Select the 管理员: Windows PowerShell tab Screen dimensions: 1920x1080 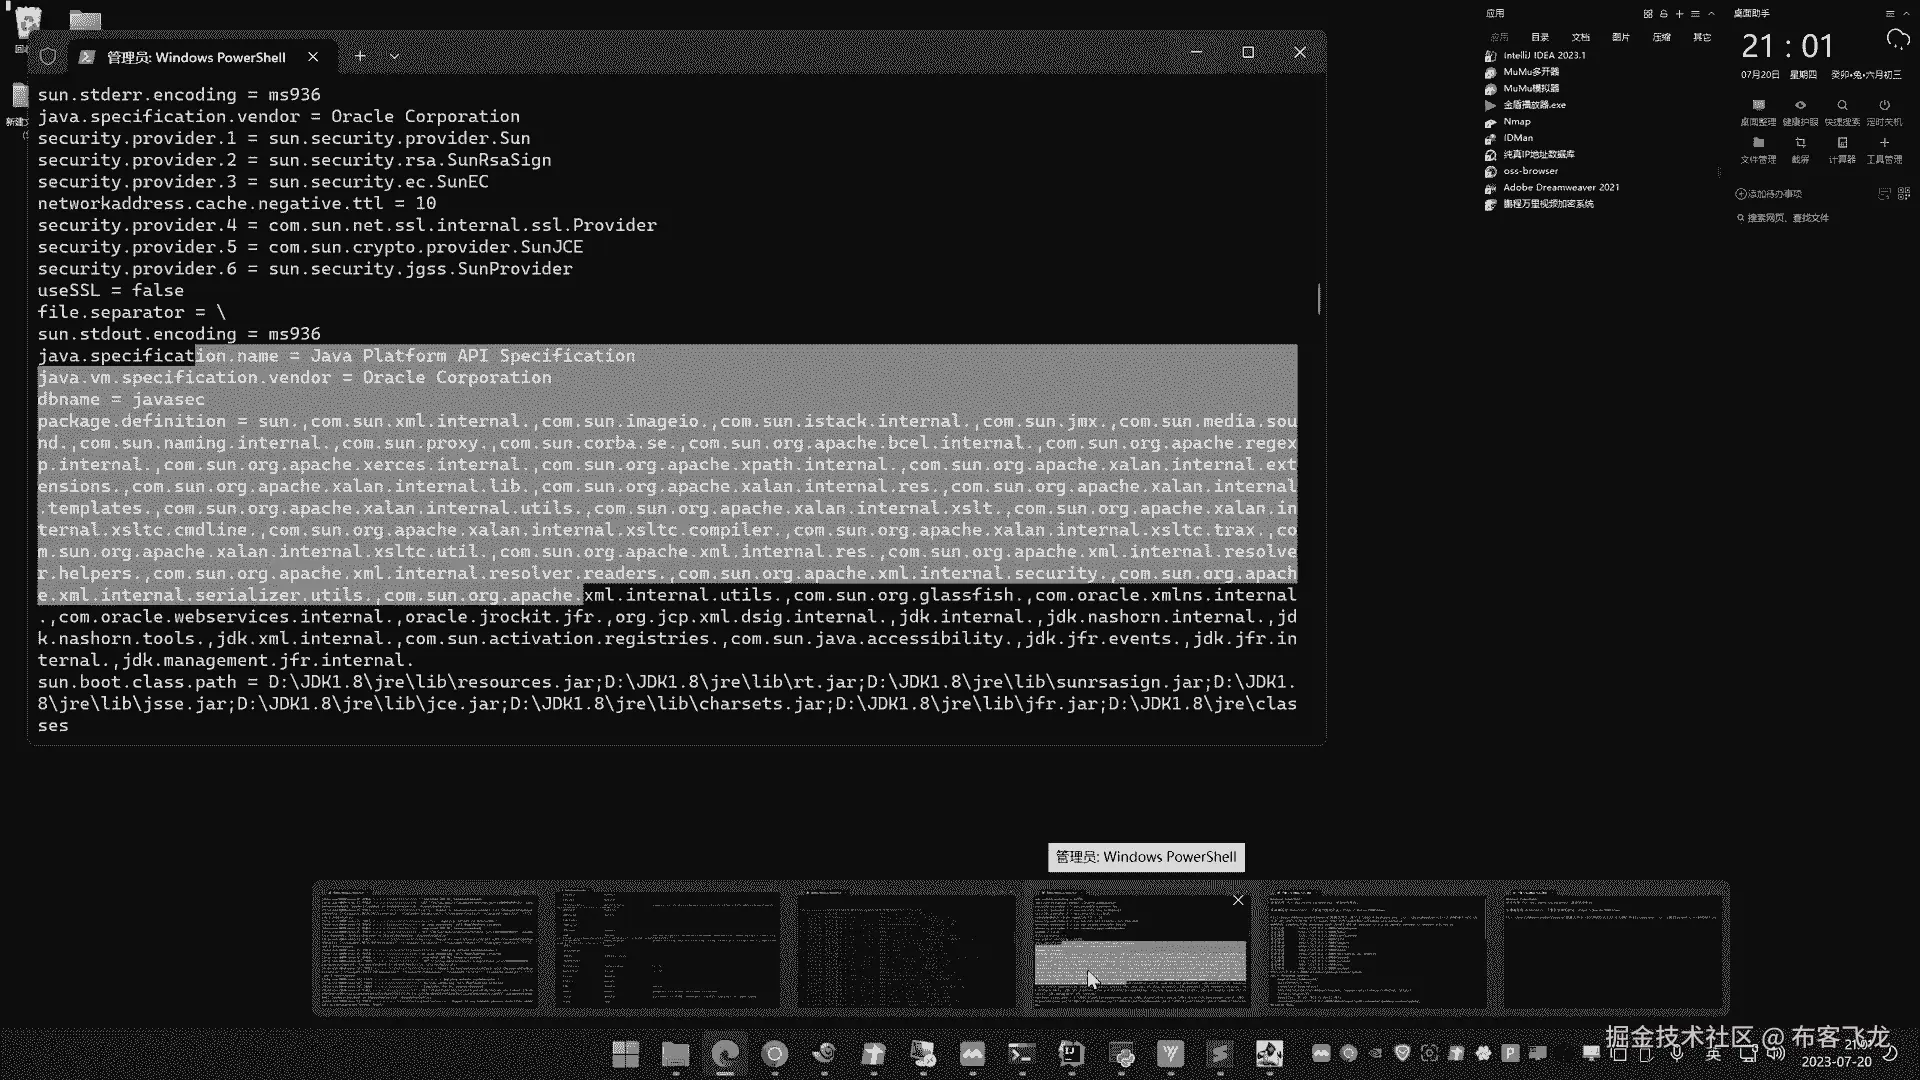click(x=195, y=57)
